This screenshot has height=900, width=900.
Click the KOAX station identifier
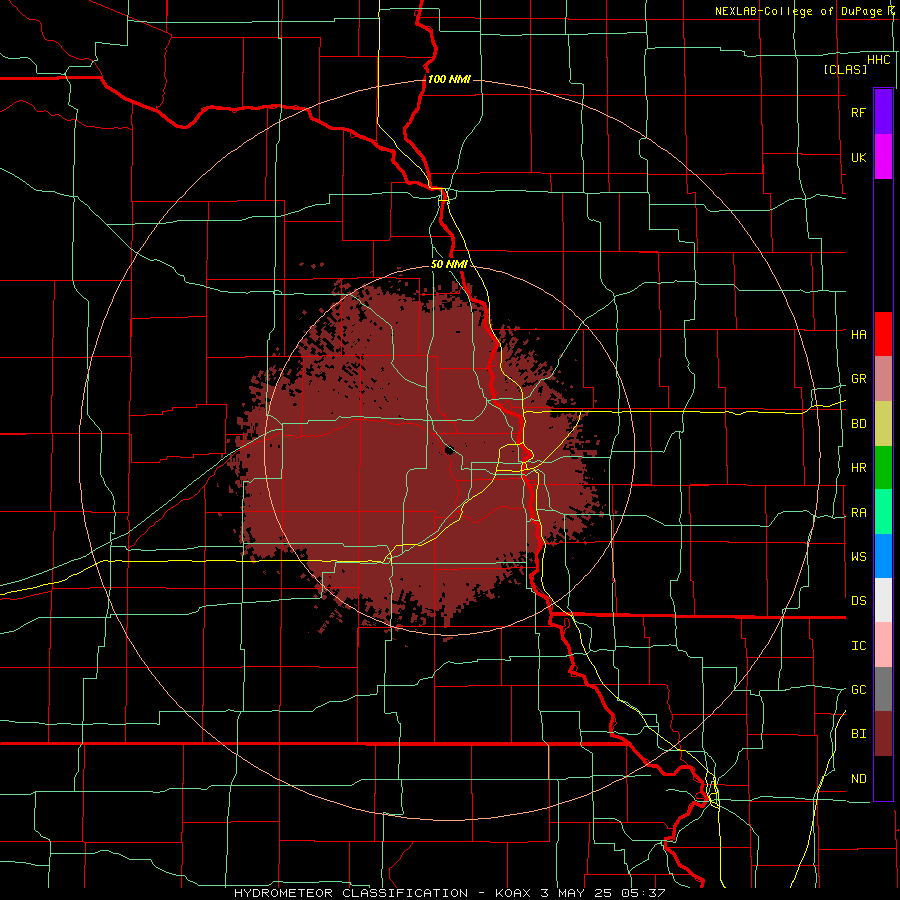511,893
